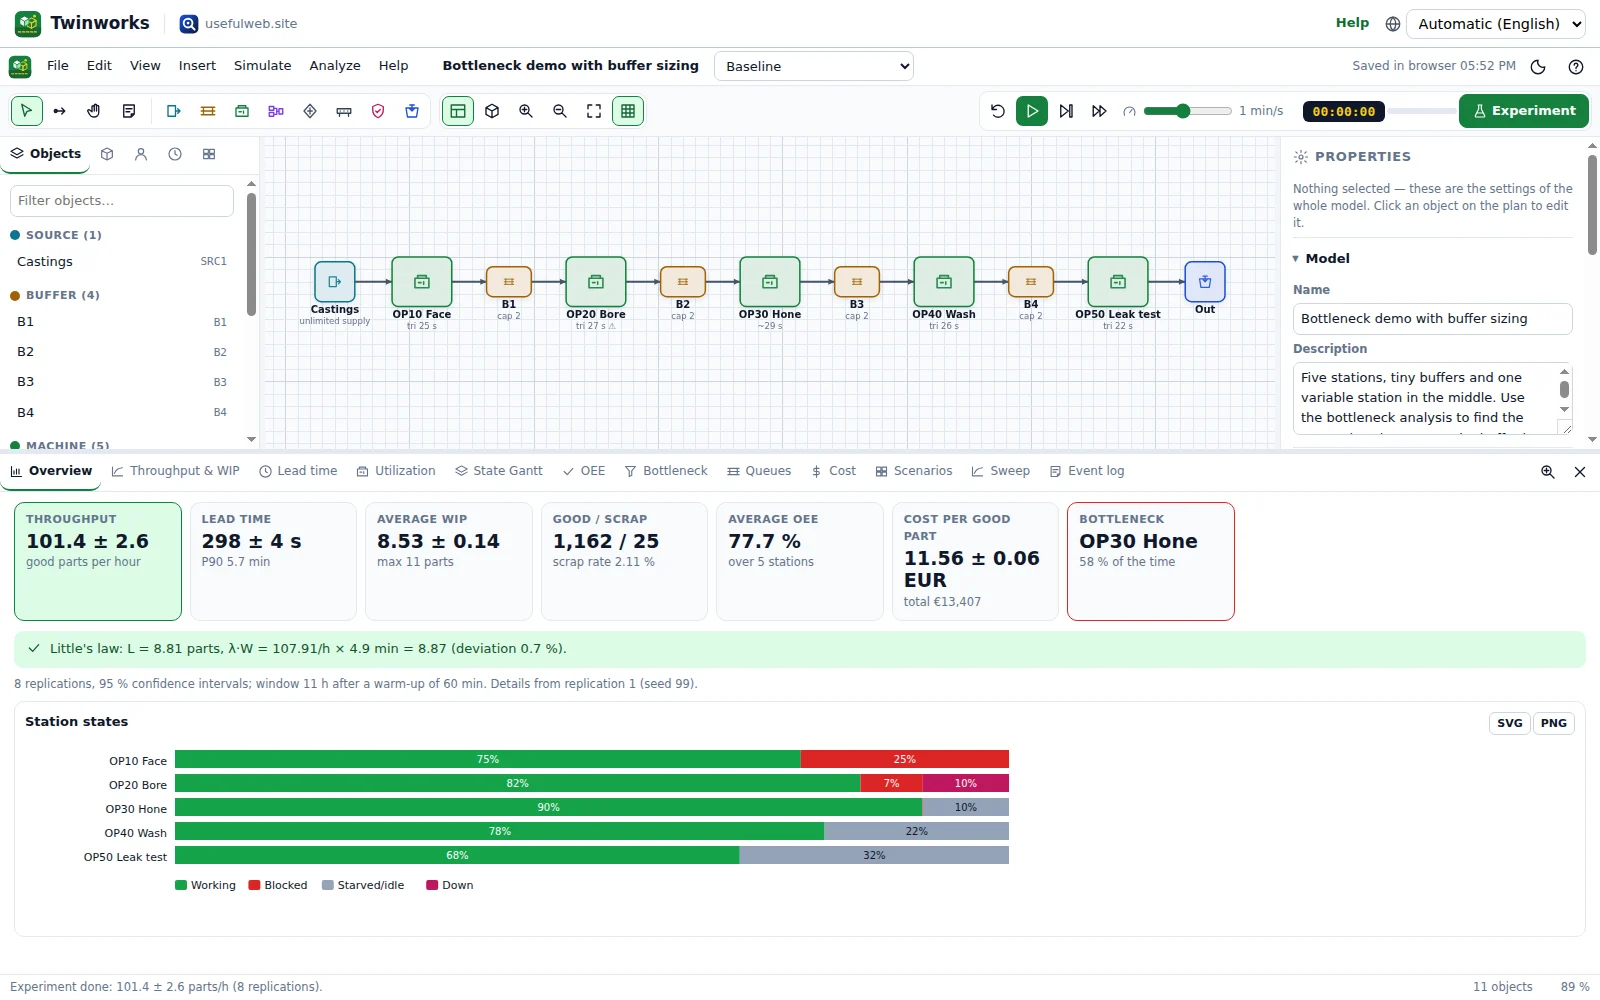The height and width of the screenshot is (1000, 1600).
Task: Open the THROUGHPUT summary card
Action: [98, 561]
